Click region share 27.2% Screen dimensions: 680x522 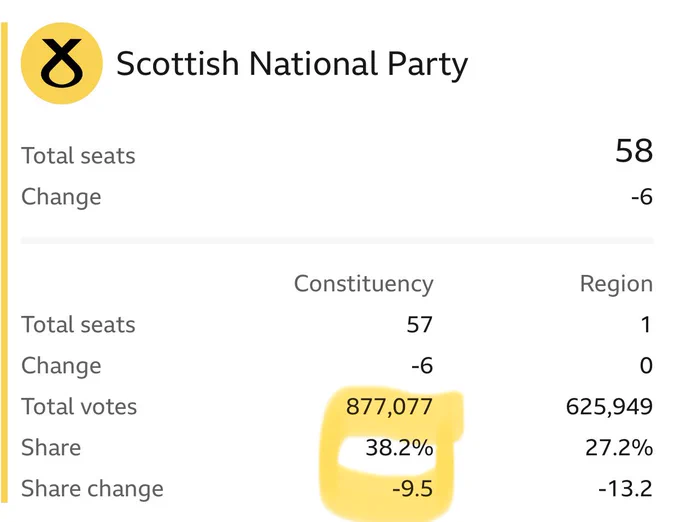tap(619, 448)
